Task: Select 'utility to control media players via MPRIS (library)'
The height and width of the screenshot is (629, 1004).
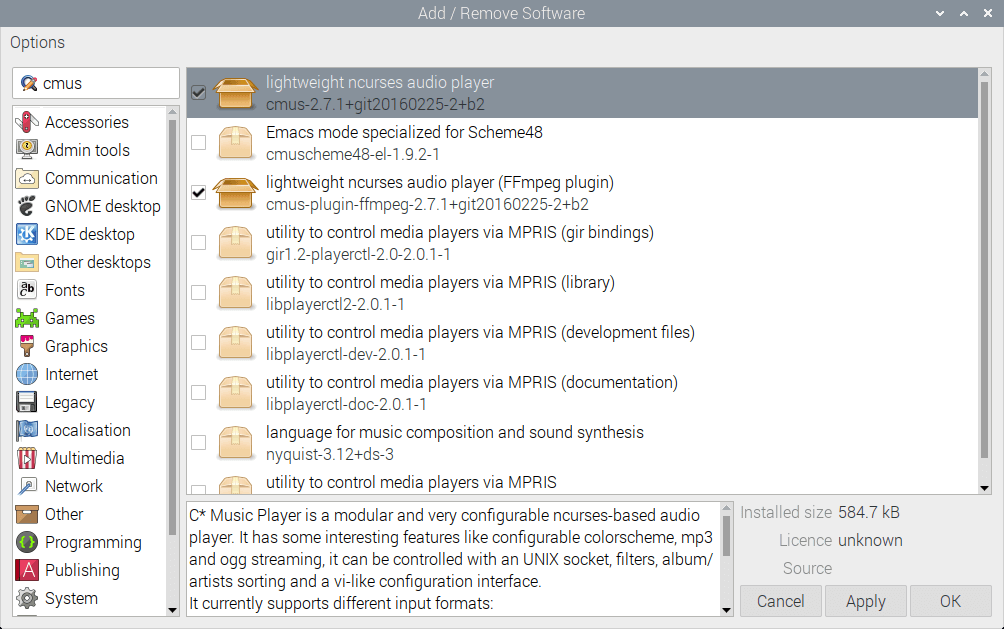Action: click(x=441, y=282)
